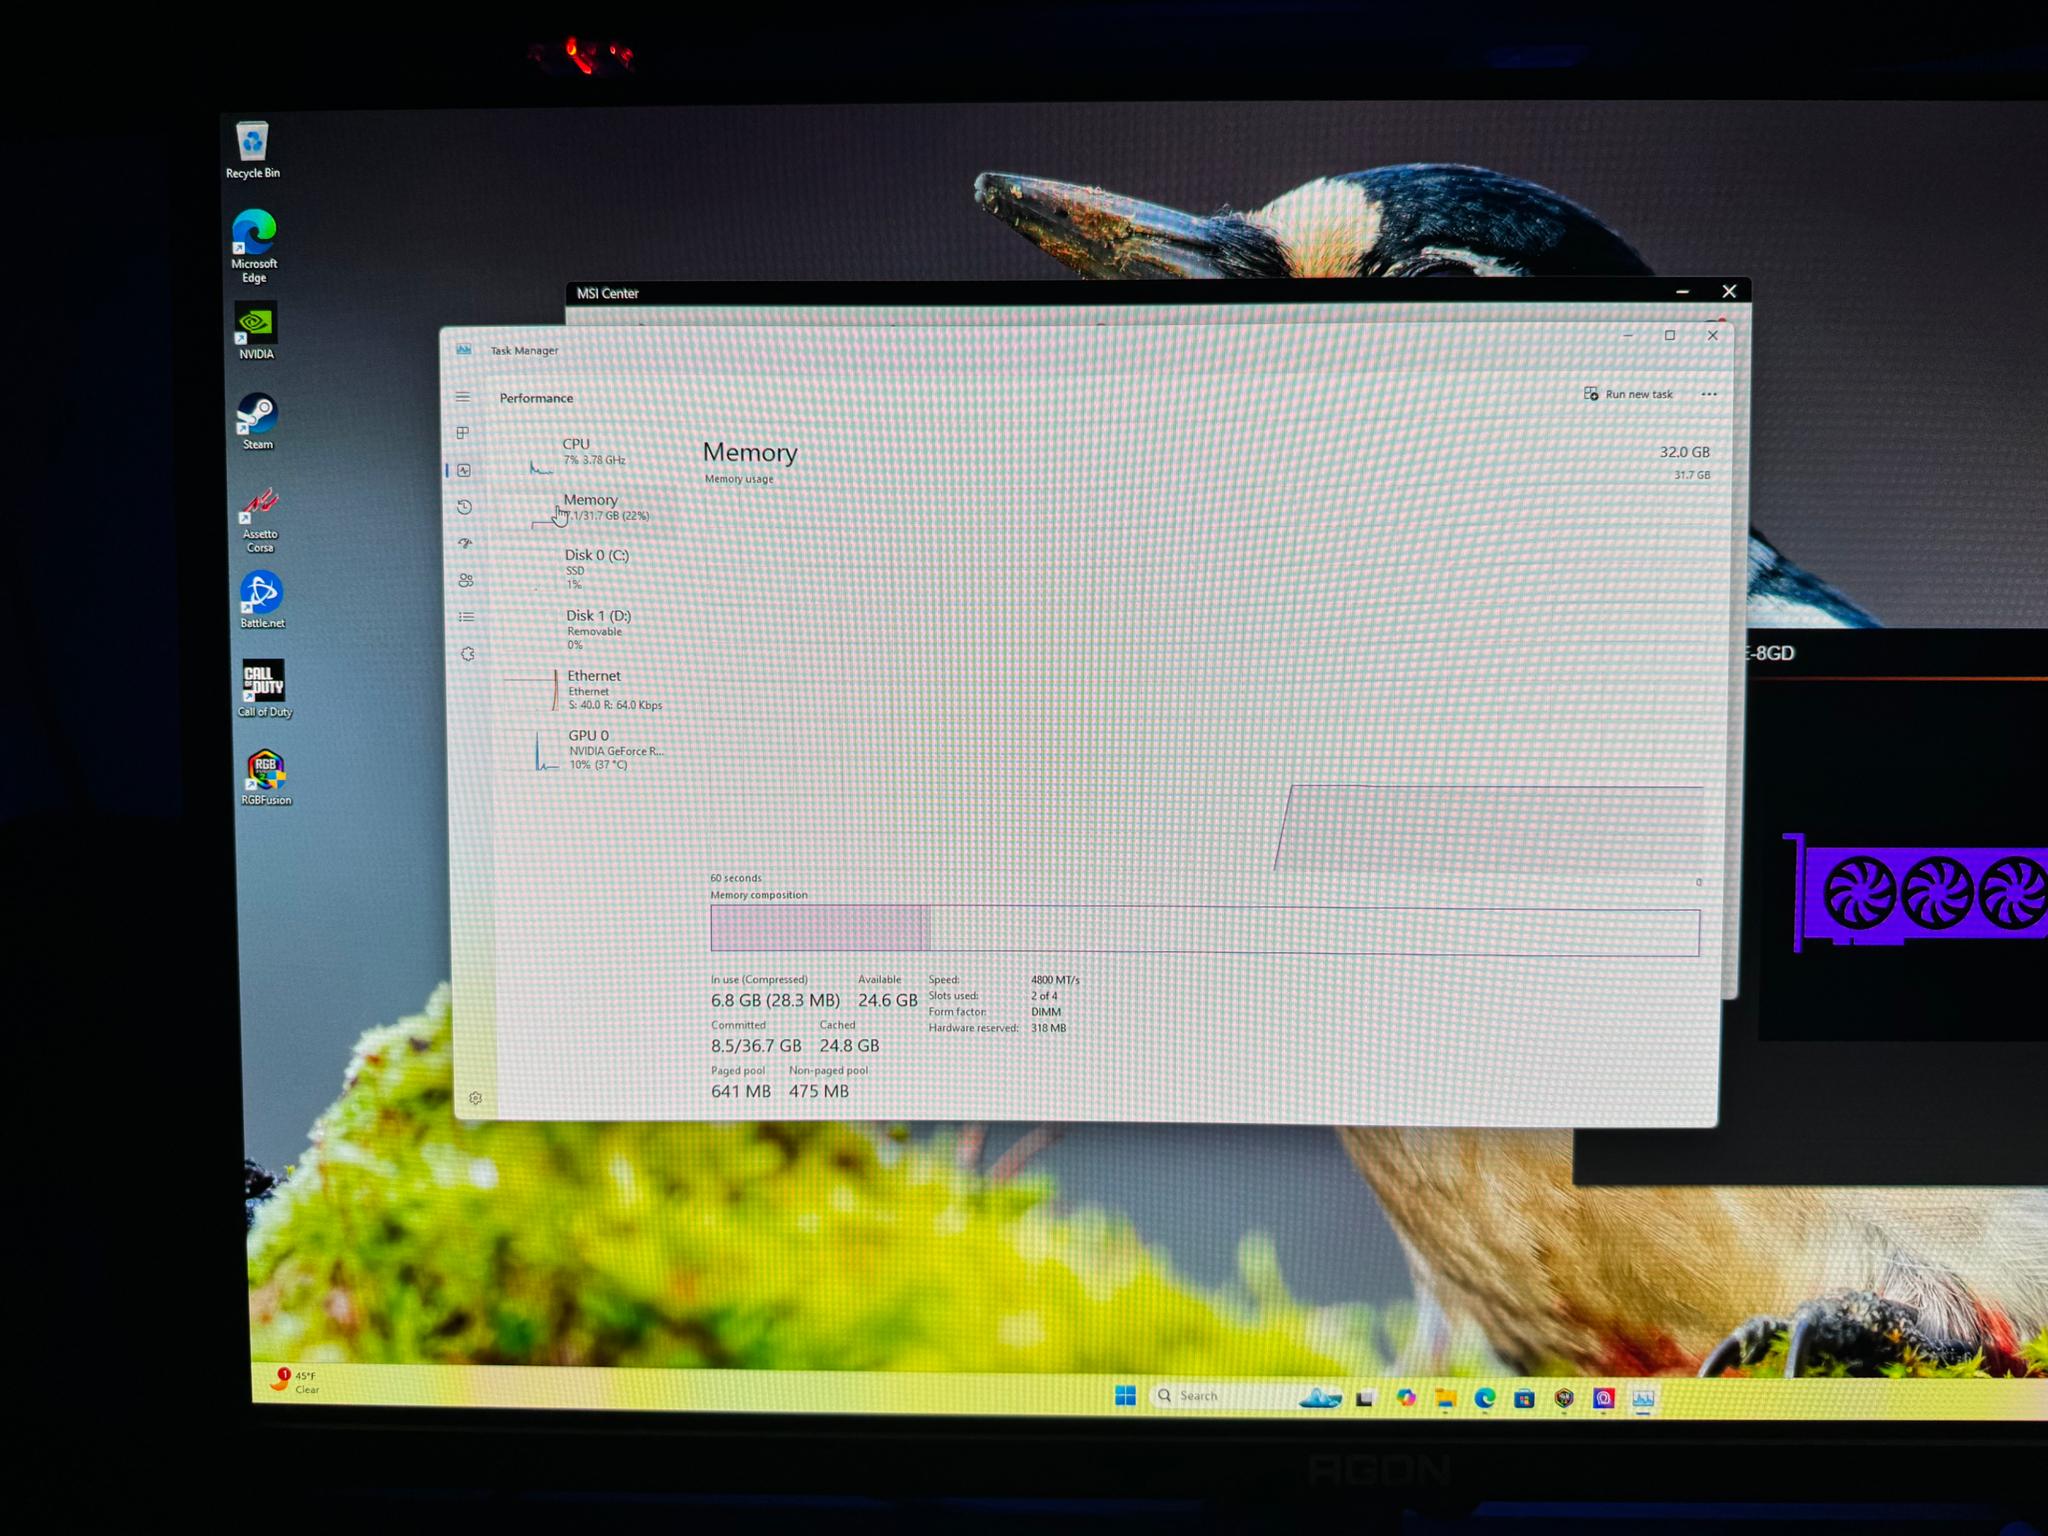Open Task Manager Settings gear icon

[x=476, y=1098]
